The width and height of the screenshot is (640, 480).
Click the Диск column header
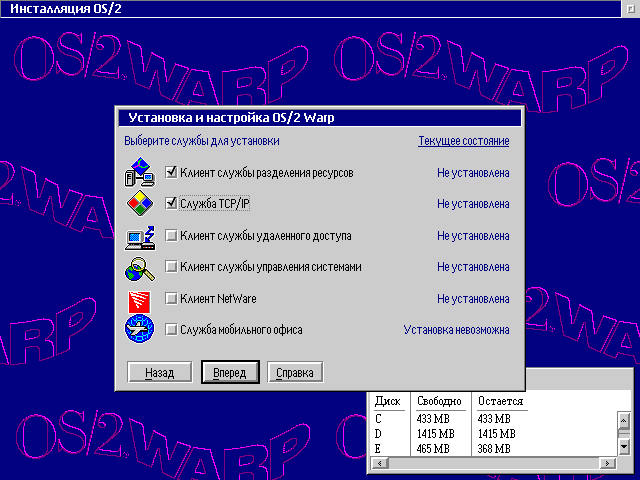coord(388,401)
